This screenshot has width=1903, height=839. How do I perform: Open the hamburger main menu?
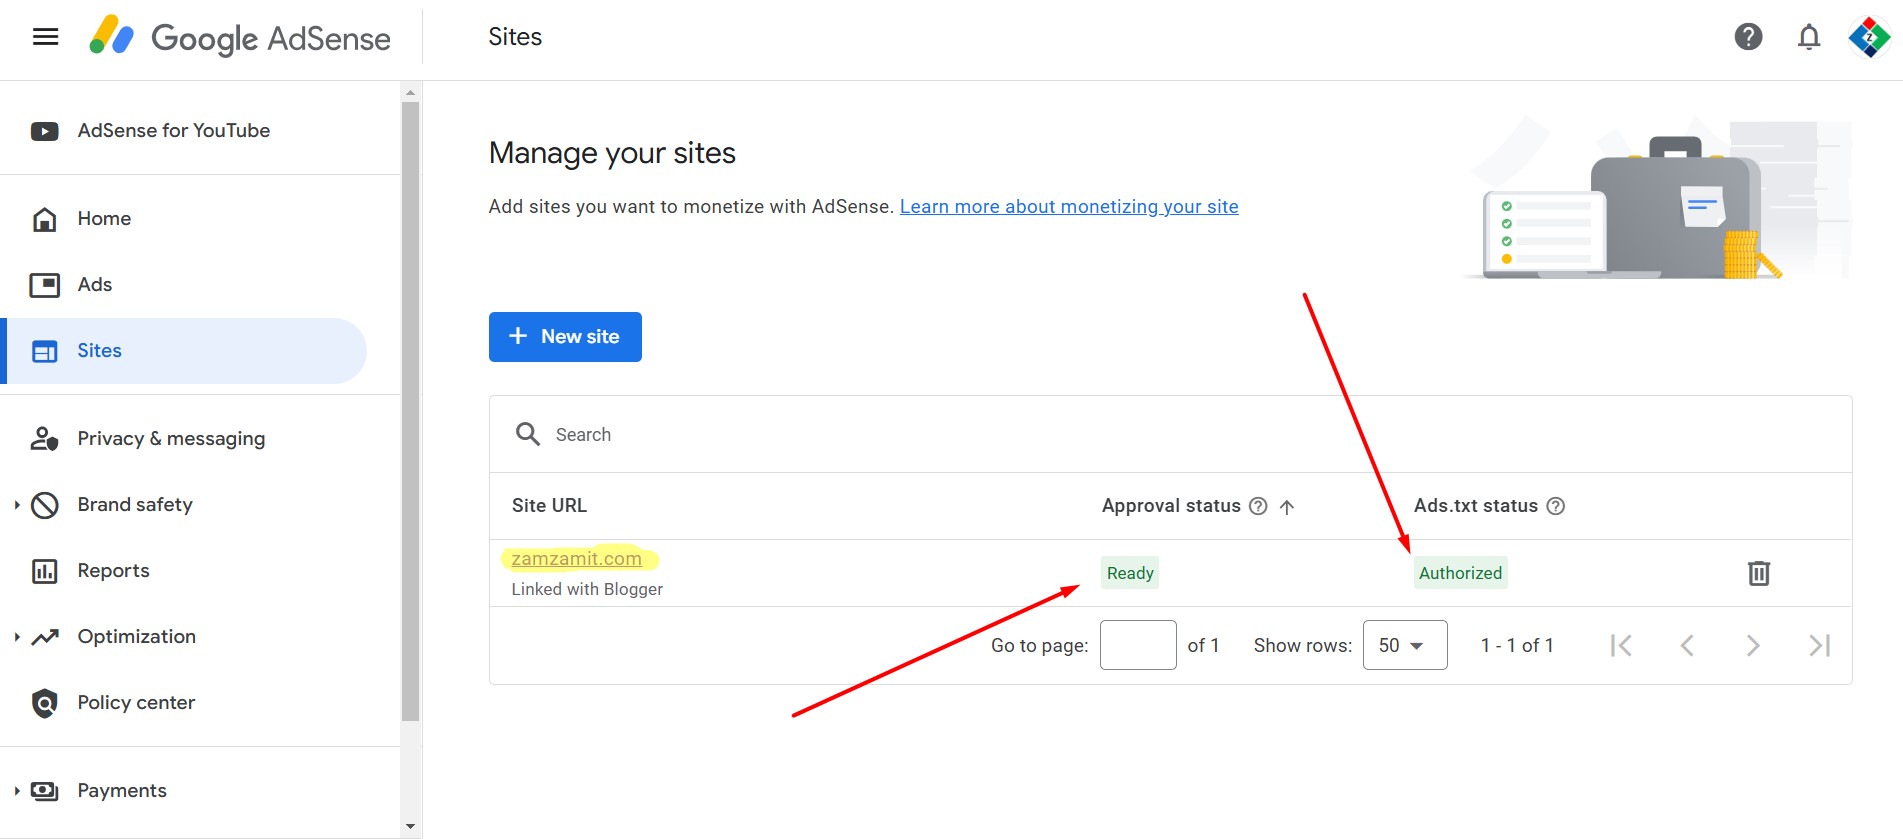(46, 37)
